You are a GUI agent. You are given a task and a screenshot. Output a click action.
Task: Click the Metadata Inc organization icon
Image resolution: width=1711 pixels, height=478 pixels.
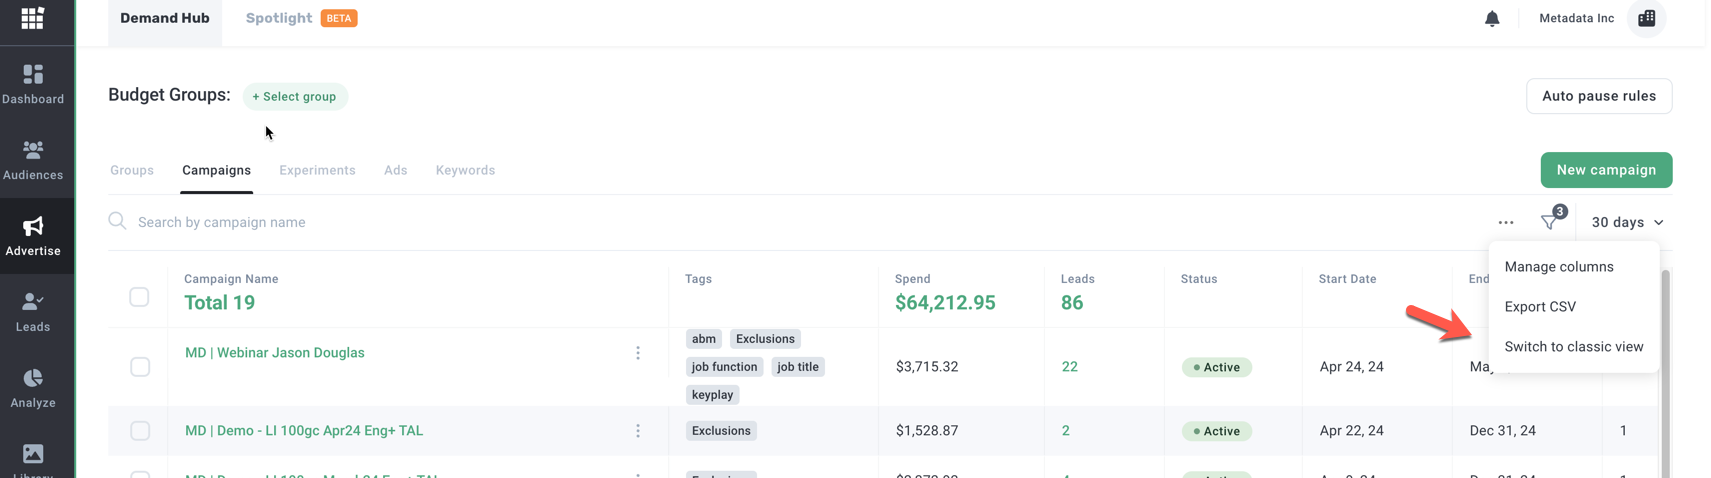[x=1646, y=18]
